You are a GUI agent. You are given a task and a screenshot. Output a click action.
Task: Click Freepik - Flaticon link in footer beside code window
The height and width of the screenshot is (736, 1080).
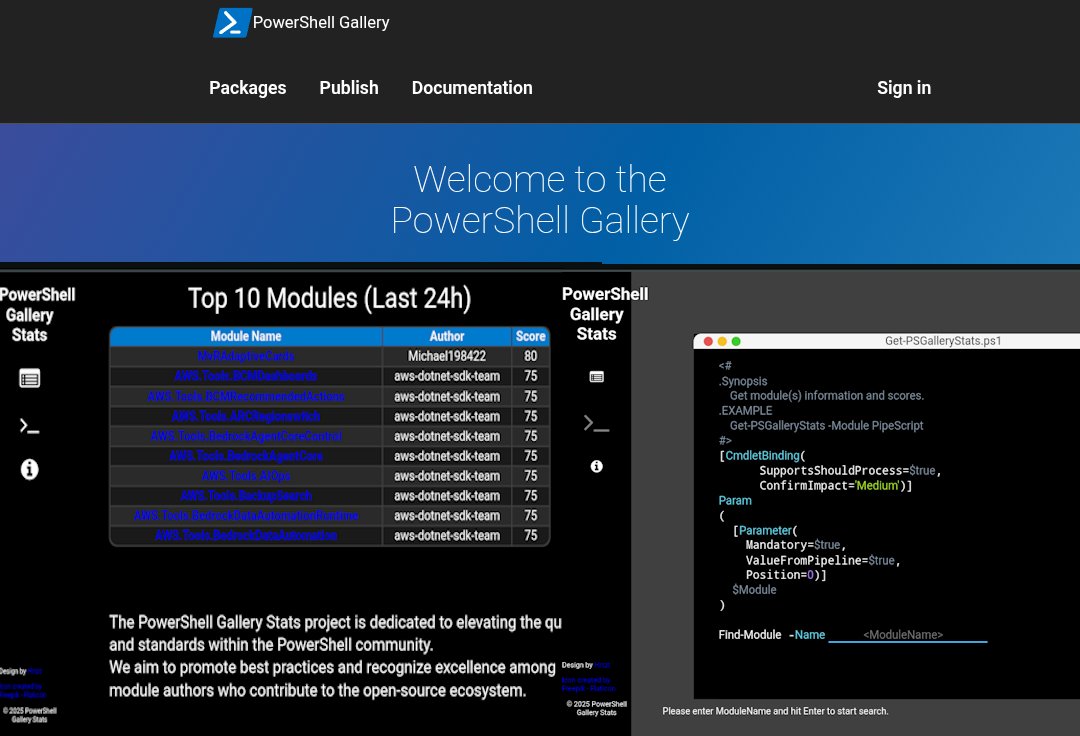(588, 688)
